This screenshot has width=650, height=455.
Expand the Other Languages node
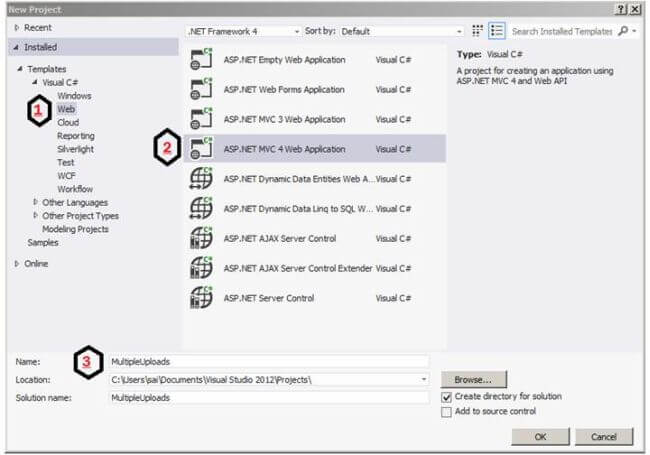[35, 202]
